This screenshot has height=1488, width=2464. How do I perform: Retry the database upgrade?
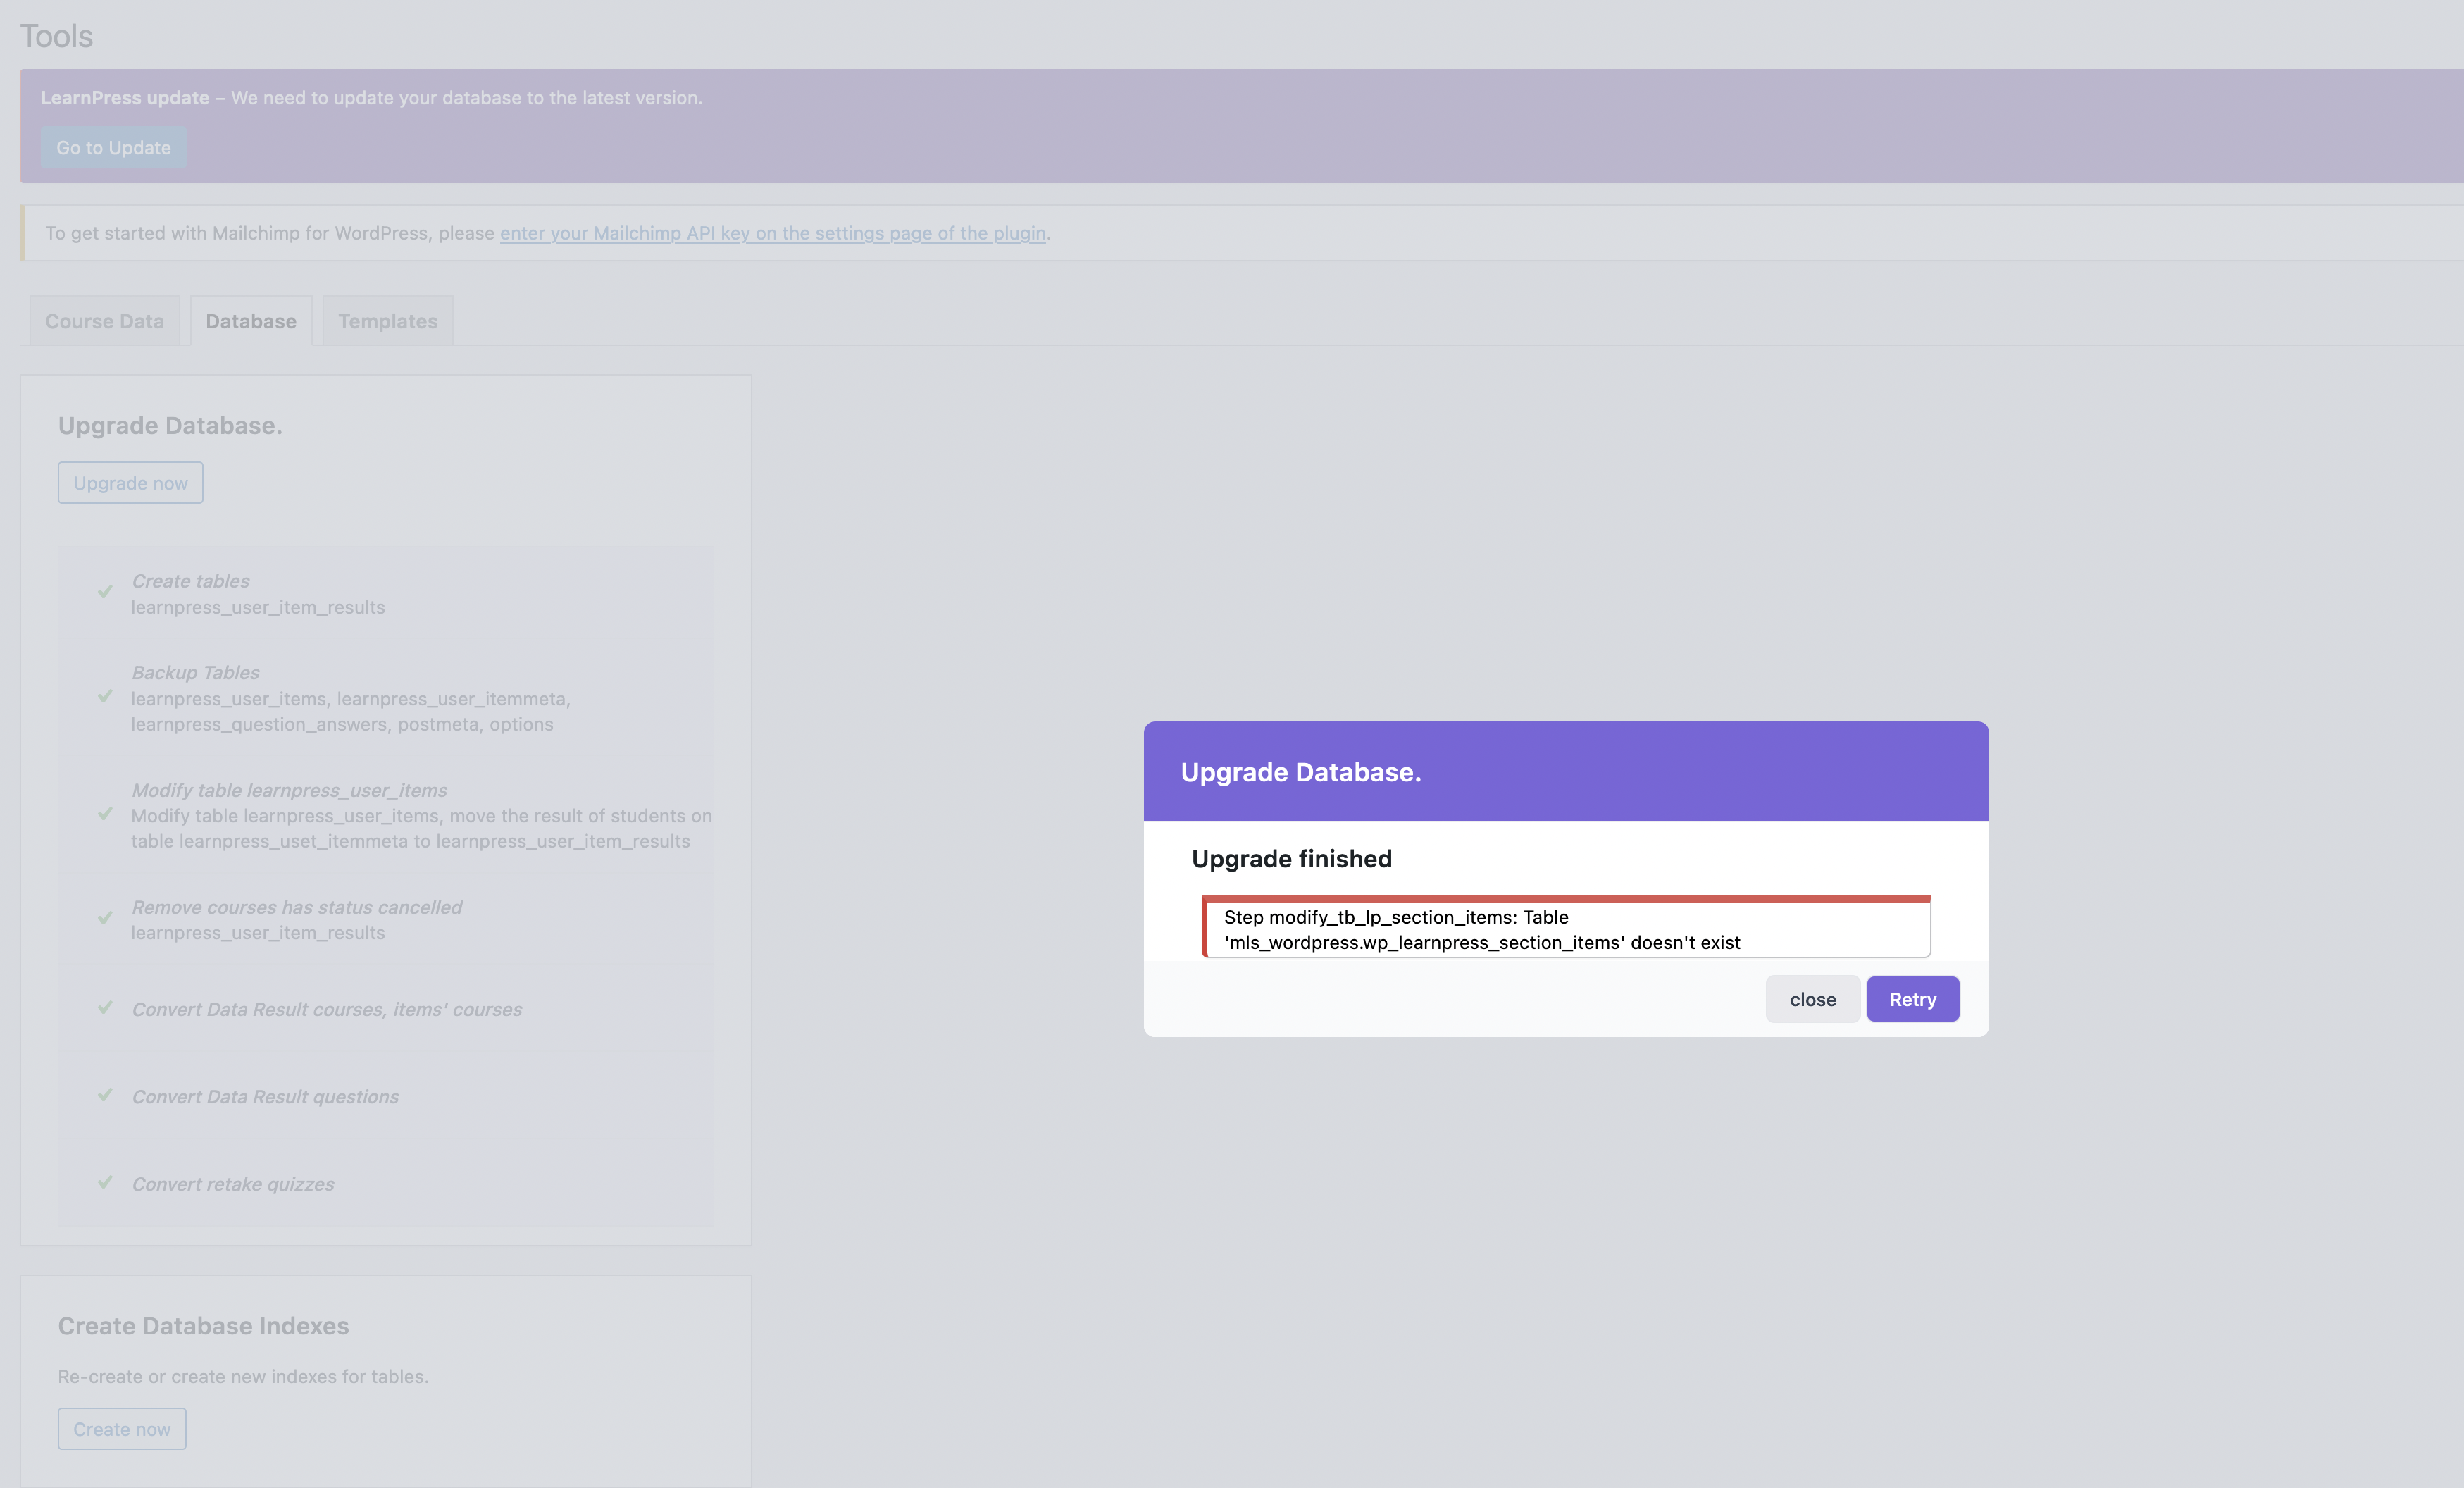(x=1912, y=999)
